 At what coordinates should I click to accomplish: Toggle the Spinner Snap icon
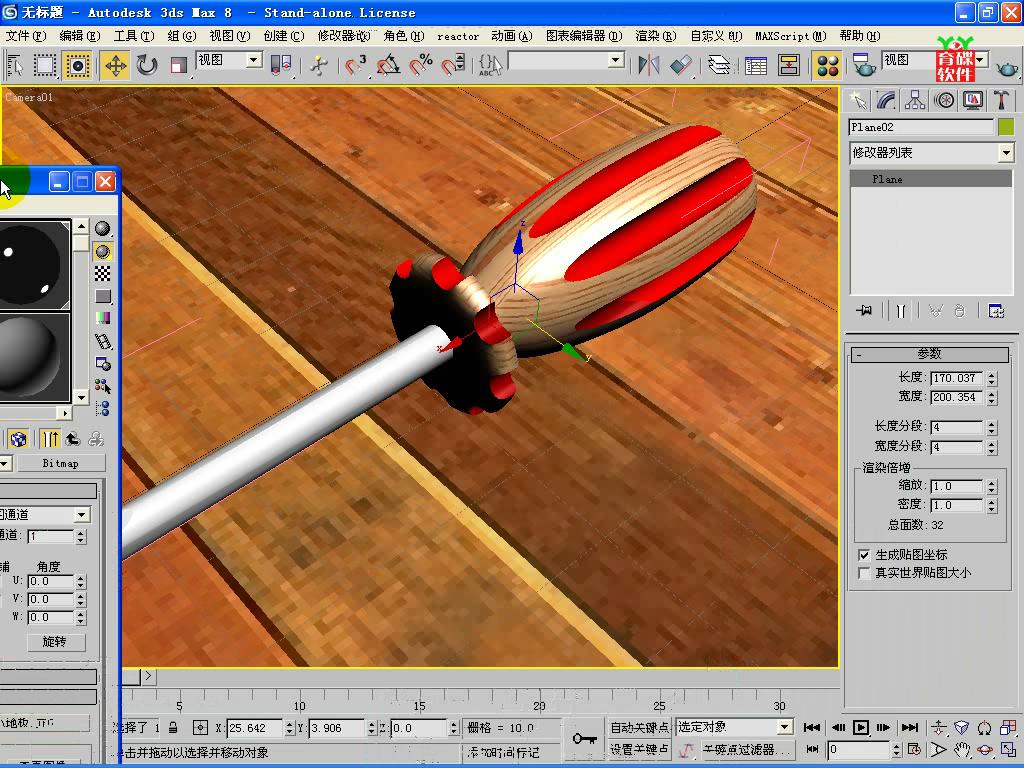click(453, 65)
